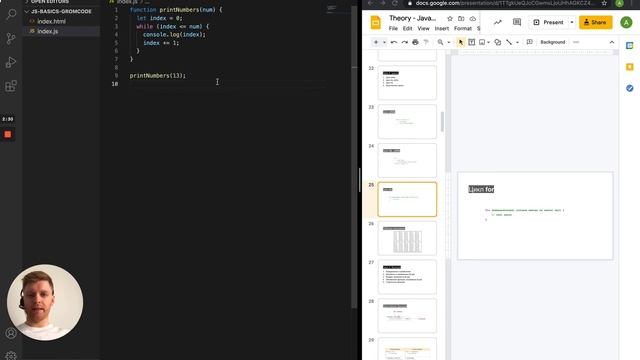Select the Text box tool
Screen dimensions: 640x360
pos(471,42)
